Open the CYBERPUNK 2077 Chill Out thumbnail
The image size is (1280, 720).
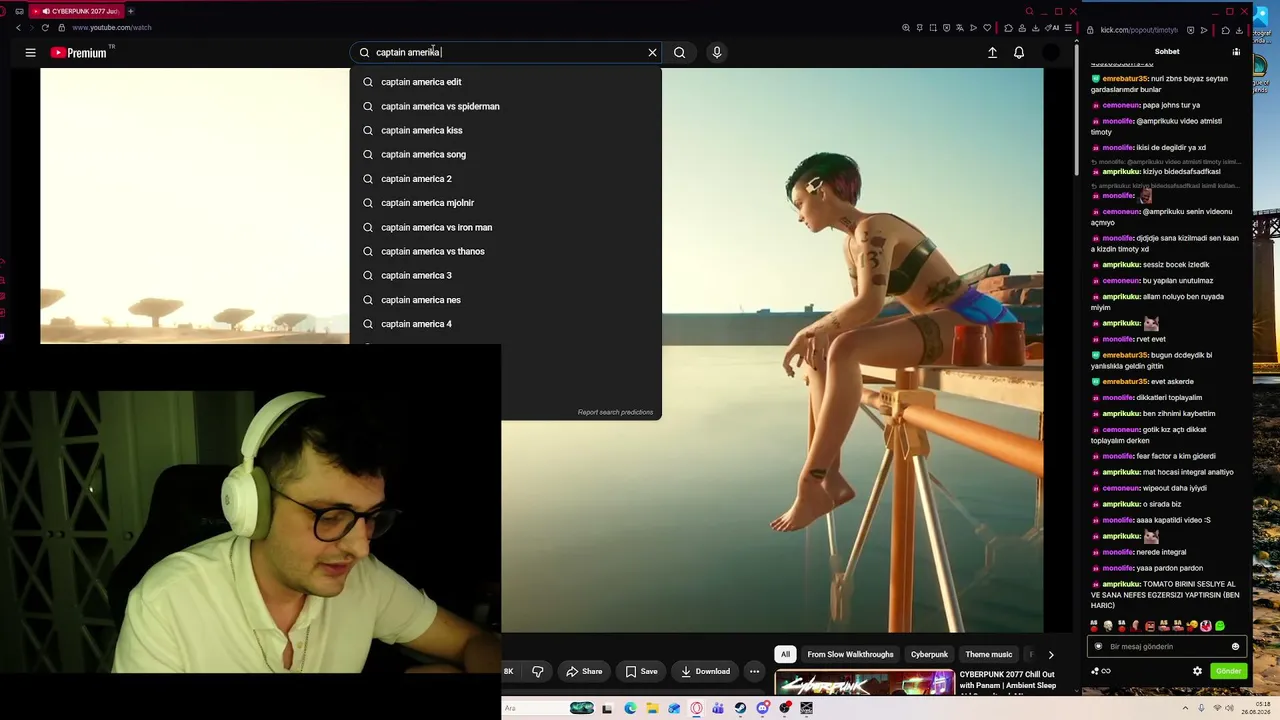pyautogui.click(x=865, y=684)
